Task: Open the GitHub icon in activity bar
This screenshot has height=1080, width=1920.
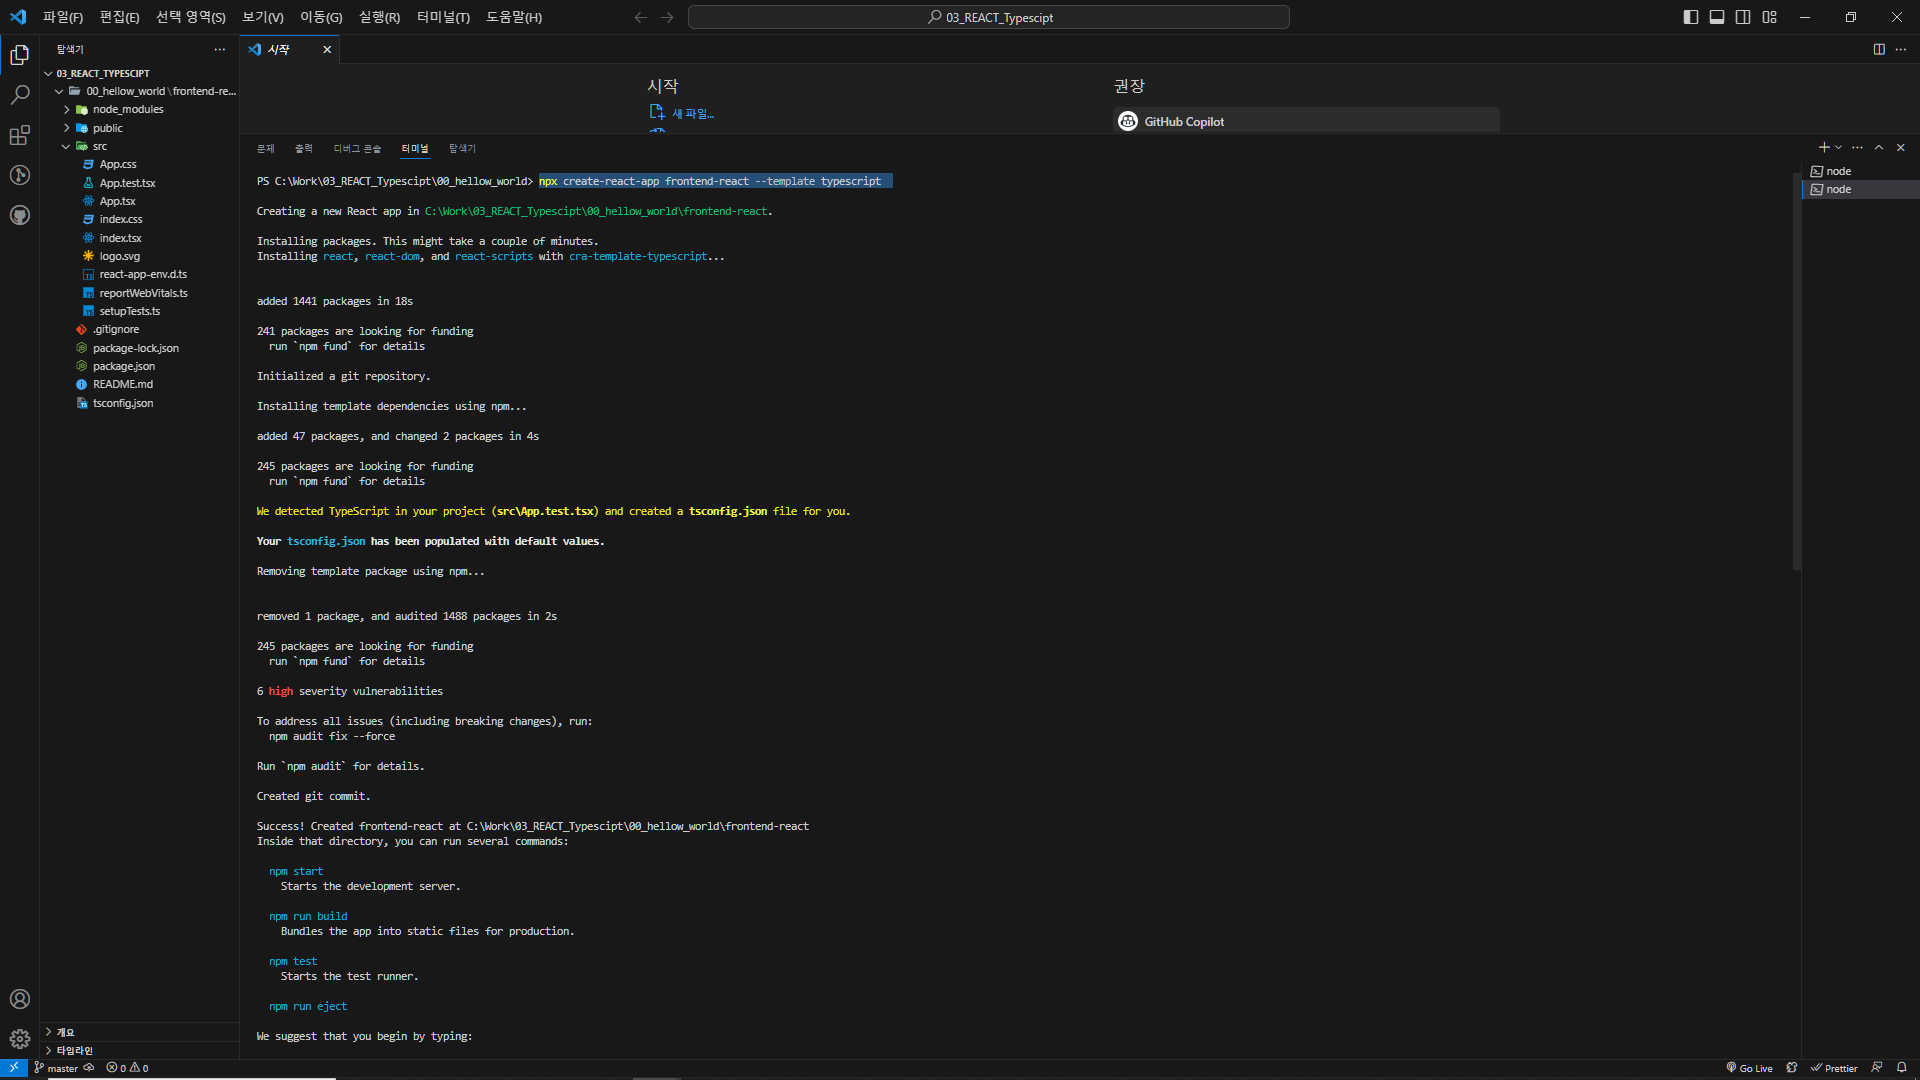Action: point(19,215)
